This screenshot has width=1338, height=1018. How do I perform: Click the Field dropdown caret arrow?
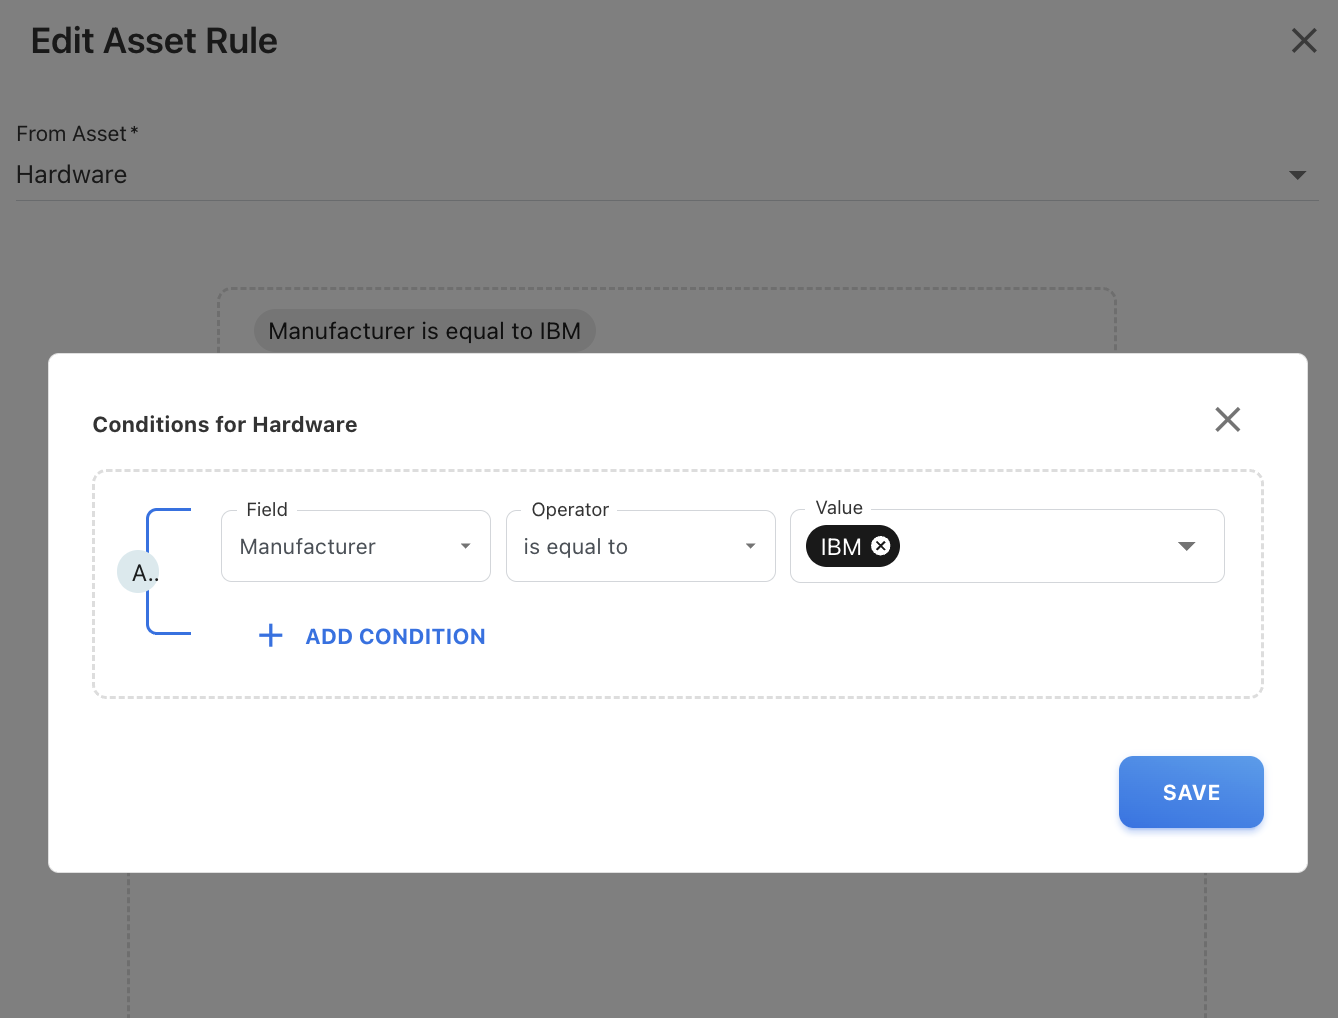point(465,546)
